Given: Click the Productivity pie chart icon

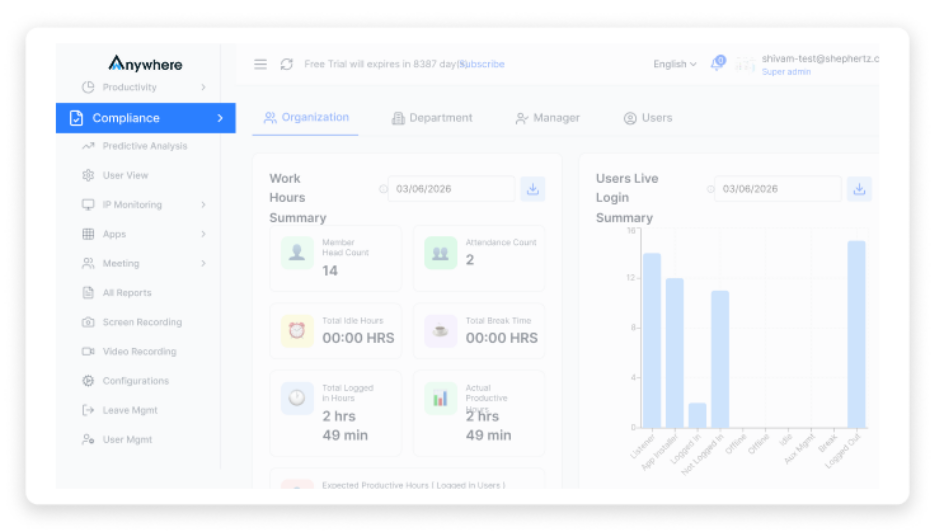Looking at the screenshot, I should pos(88,87).
